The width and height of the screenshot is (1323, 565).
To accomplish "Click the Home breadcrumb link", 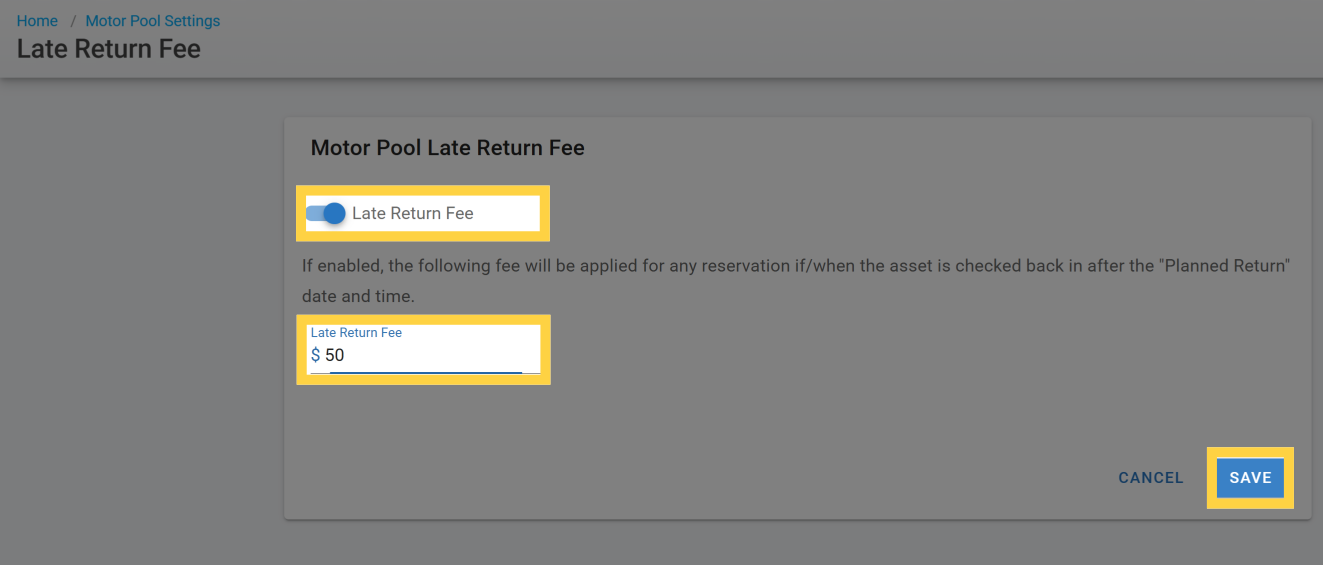I will coord(37,21).
